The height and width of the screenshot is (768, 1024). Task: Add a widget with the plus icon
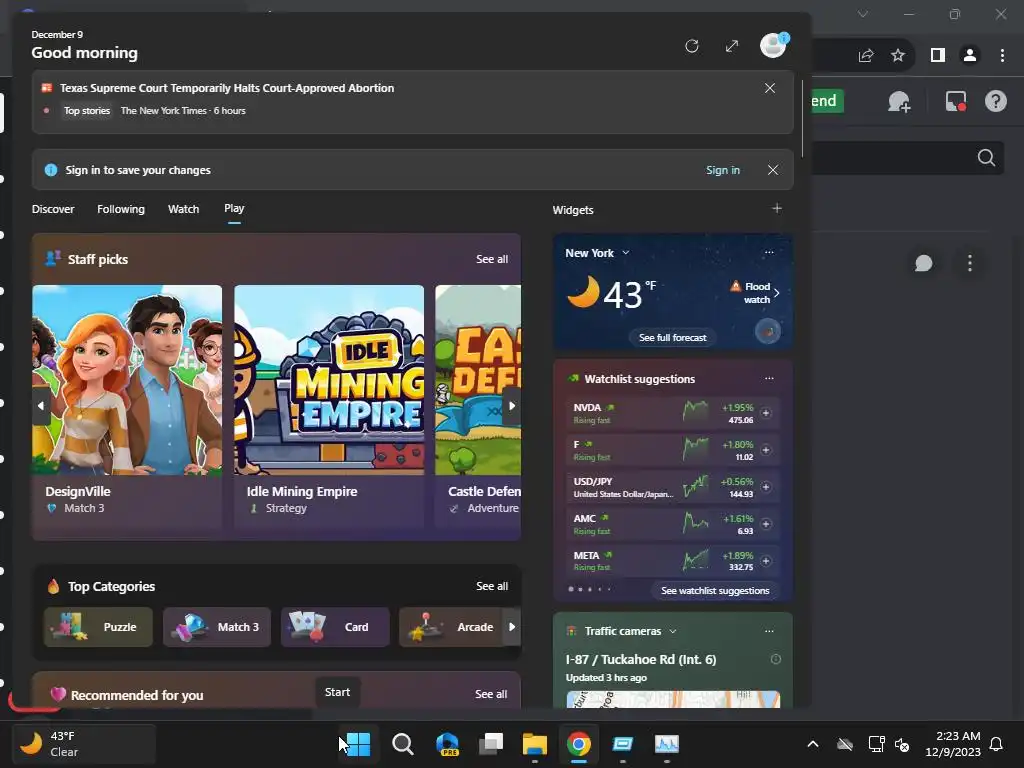pyautogui.click(x=776, y=208)
